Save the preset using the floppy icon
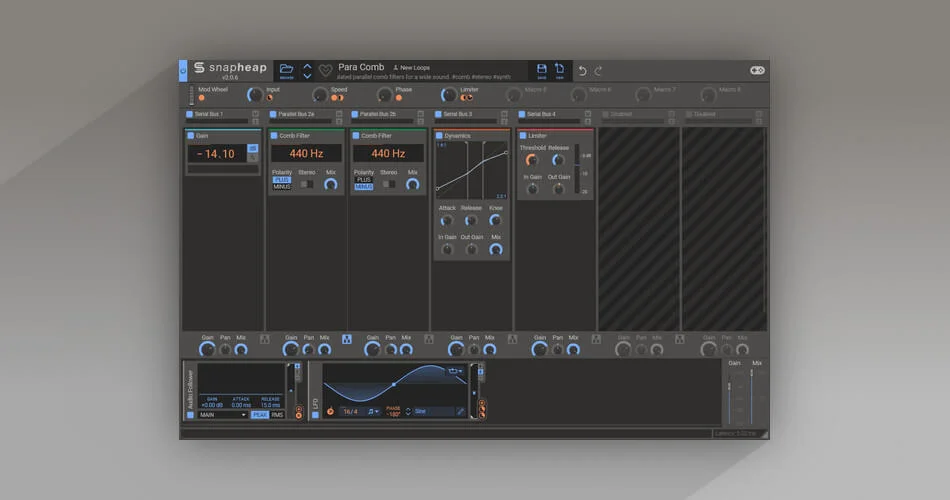 [542, 69]
